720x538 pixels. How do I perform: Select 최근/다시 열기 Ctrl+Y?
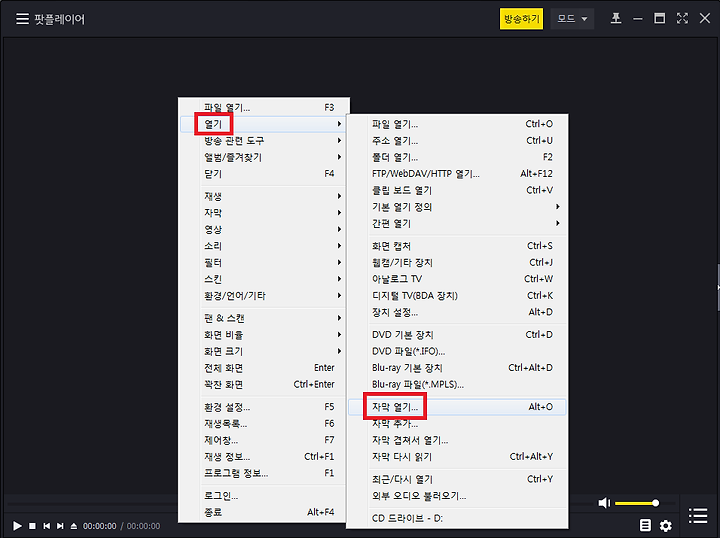tap(457, 479)
